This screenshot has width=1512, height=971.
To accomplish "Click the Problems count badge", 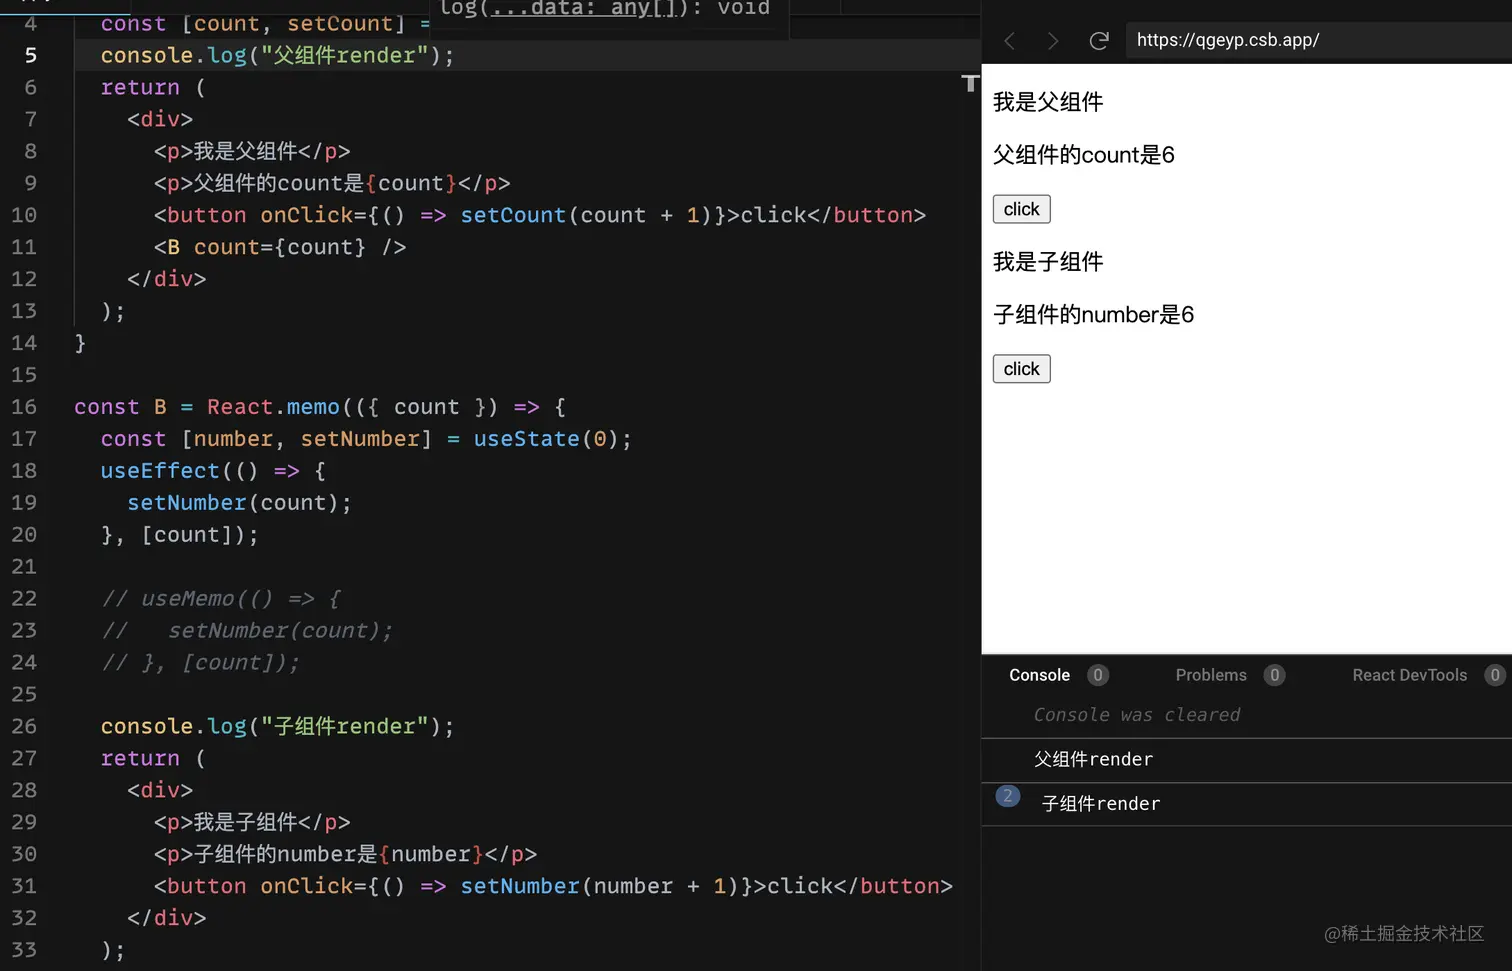I will pos(1274,675).
